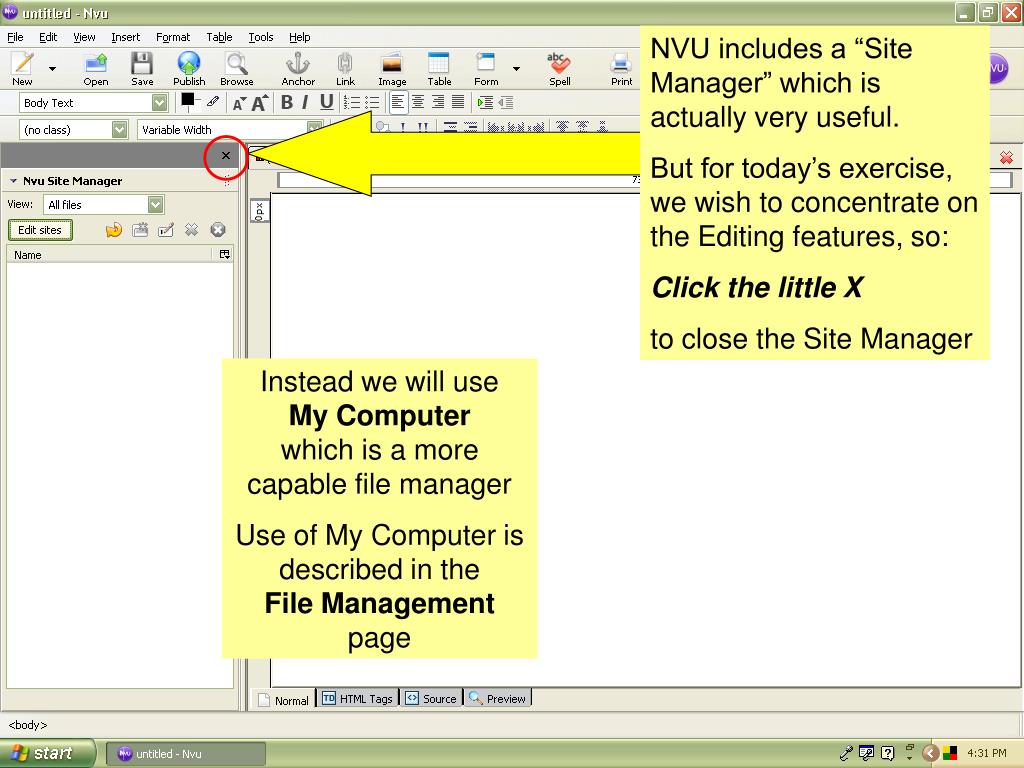1024x768 pixels.
Task: Open the column picker beside Name
Action: (x=225, y=255)
